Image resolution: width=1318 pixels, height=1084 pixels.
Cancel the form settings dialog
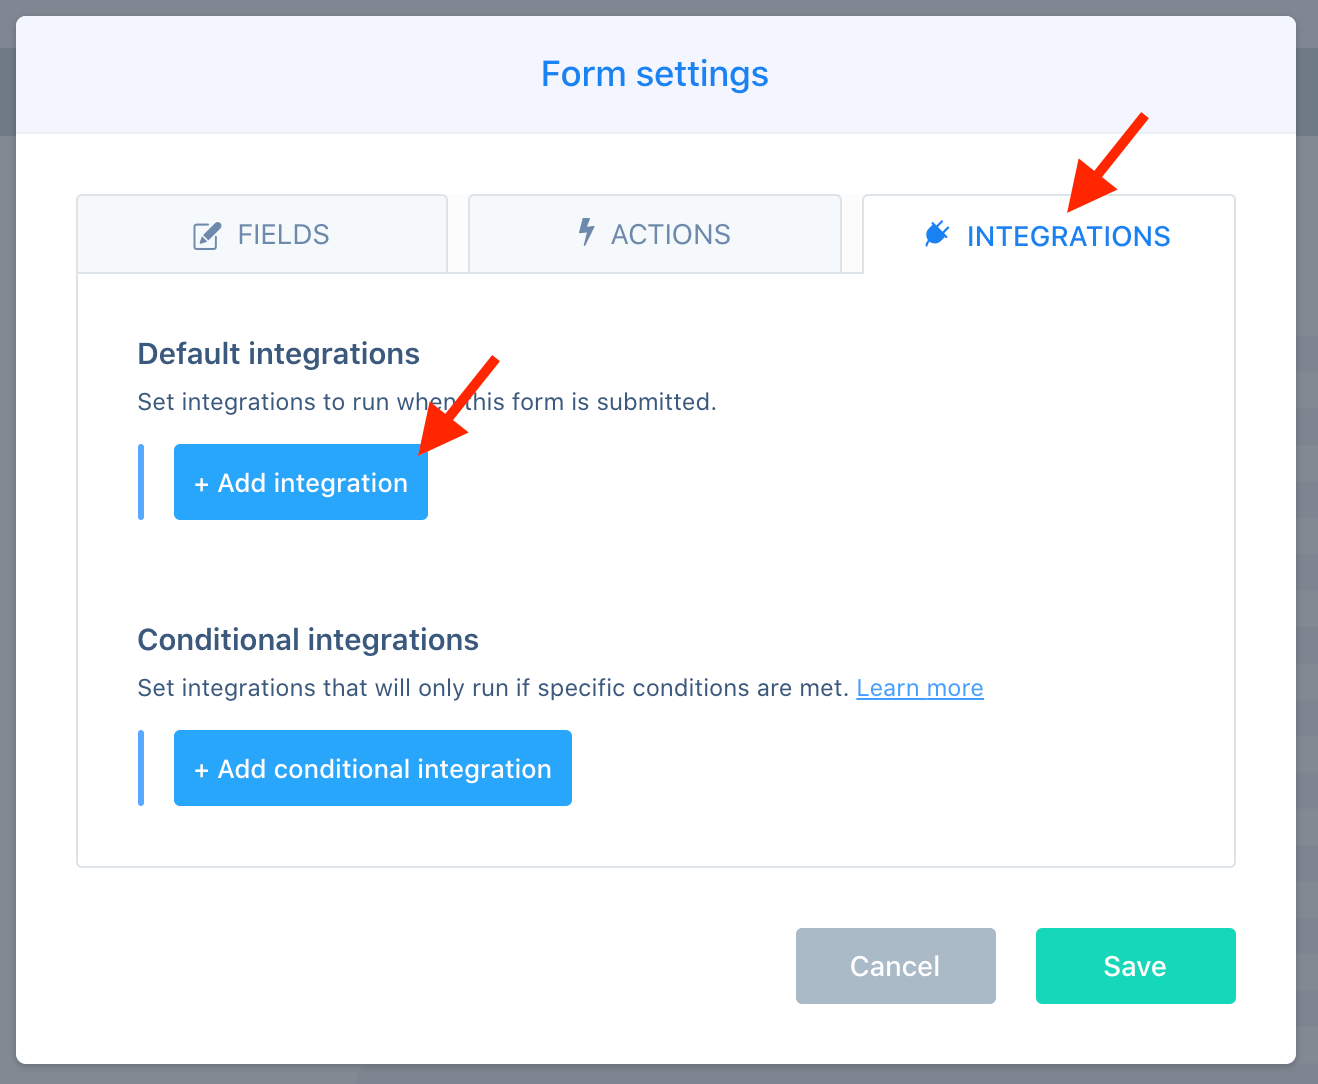pos(896,966)
